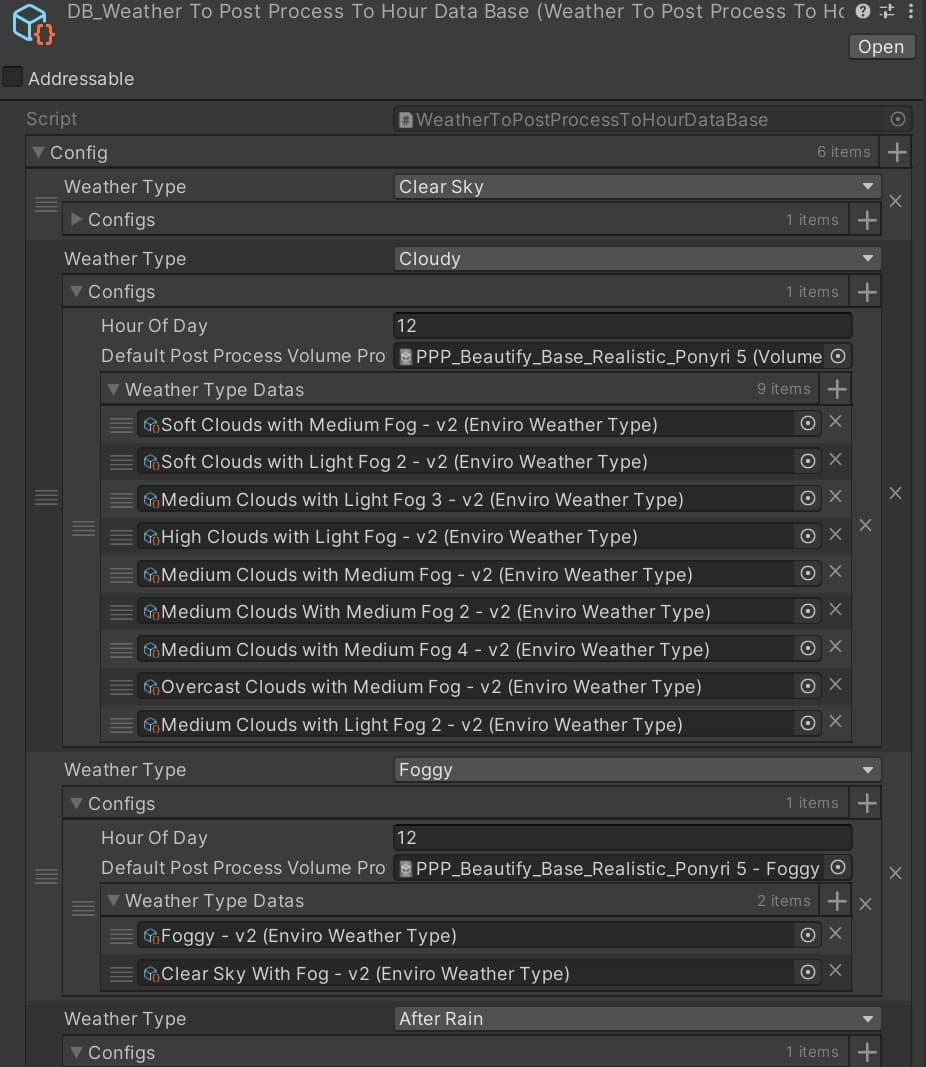926x1067 pixels.
Task: Collapse the Config list foldout
Action: pyautogui.click(x=39, y=152)
